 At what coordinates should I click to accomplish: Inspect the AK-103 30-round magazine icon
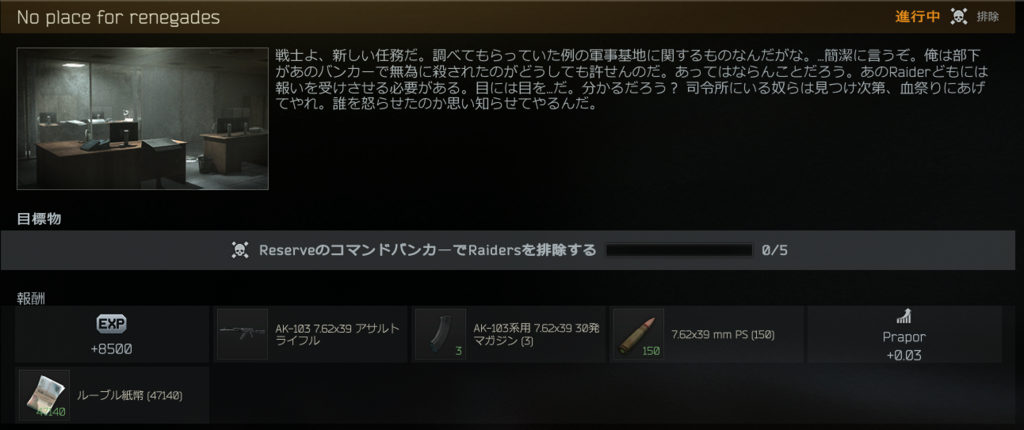click(440, 334)
